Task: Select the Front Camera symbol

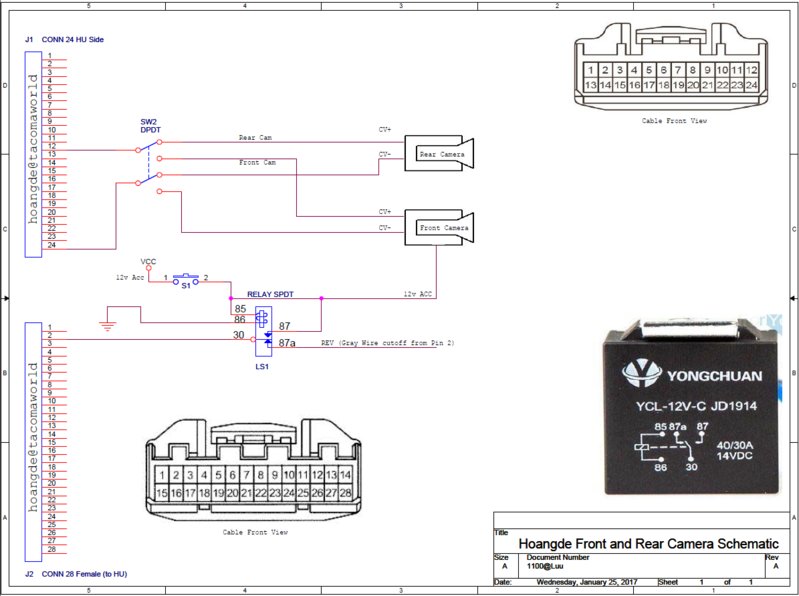Action: (x=439, y=227)
